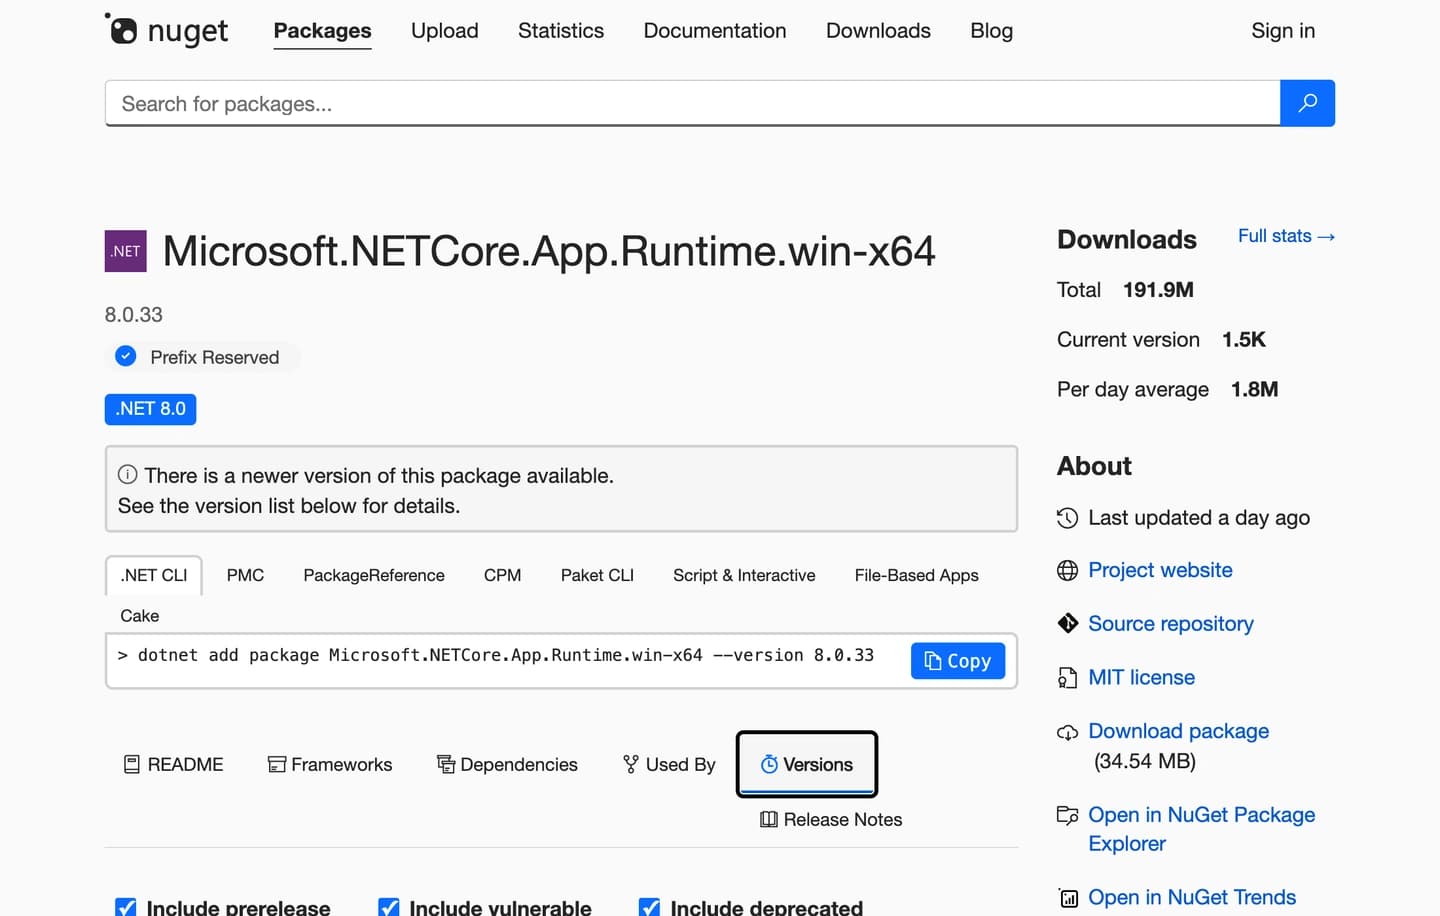This screenshot has width=1440, height=916.
Task: Click the Dependencies stack icon
Action: 446,764
